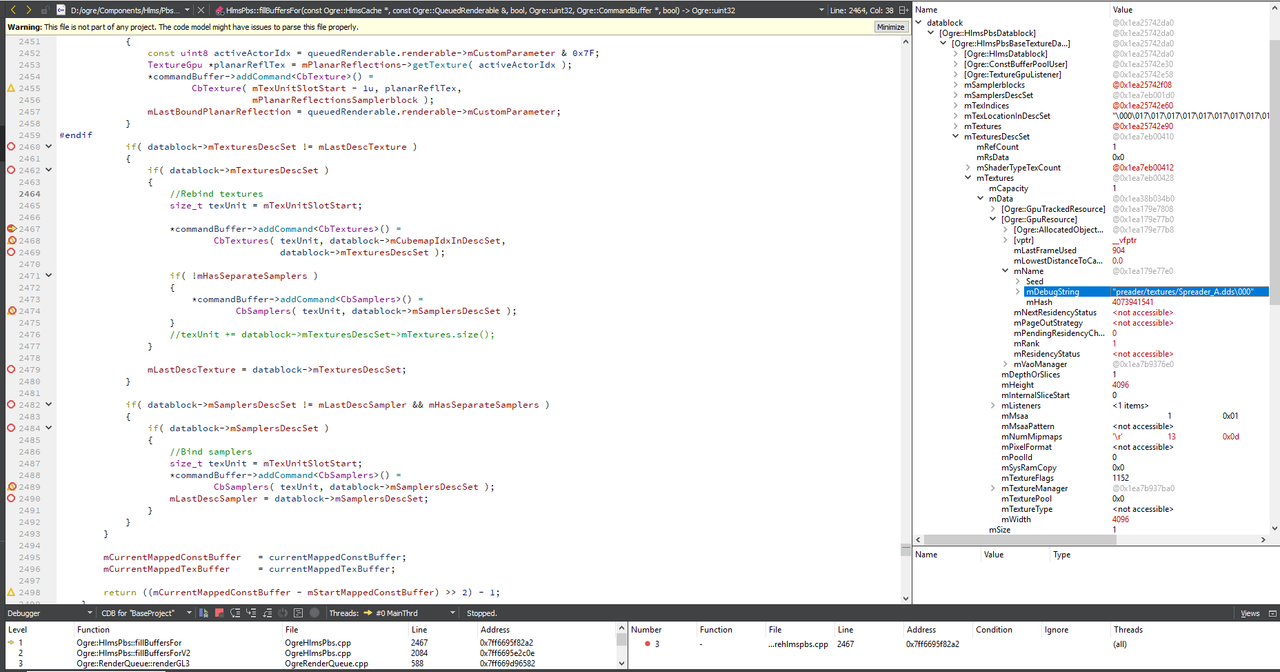This screenshot has height=672, width=1280.
Task: Click the warning icon on line 2498
Action: (11, 593)
